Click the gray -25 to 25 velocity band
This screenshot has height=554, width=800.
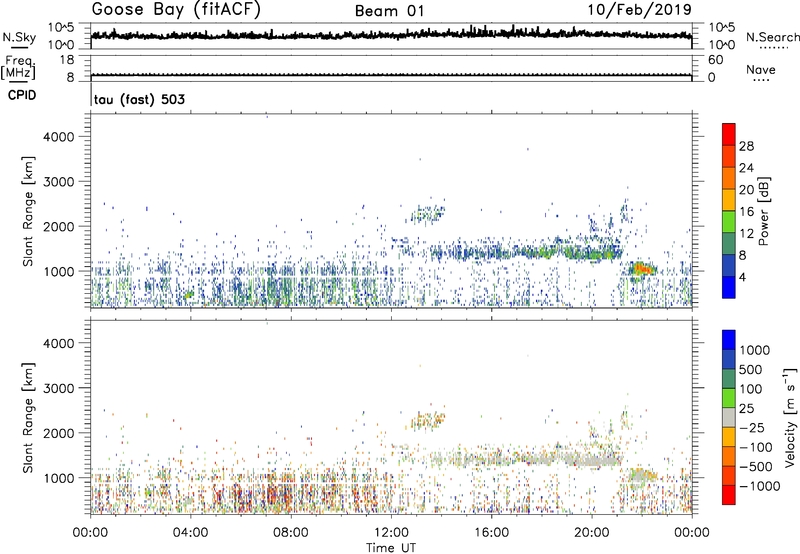coord(729,418)
